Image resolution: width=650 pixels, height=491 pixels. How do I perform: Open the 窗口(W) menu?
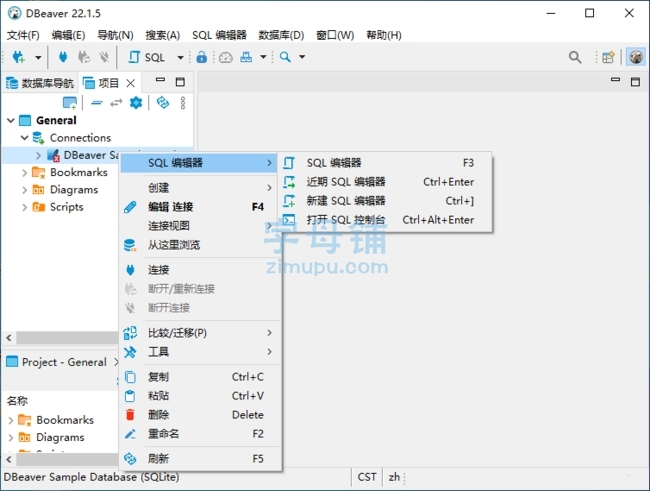point(335,35)
